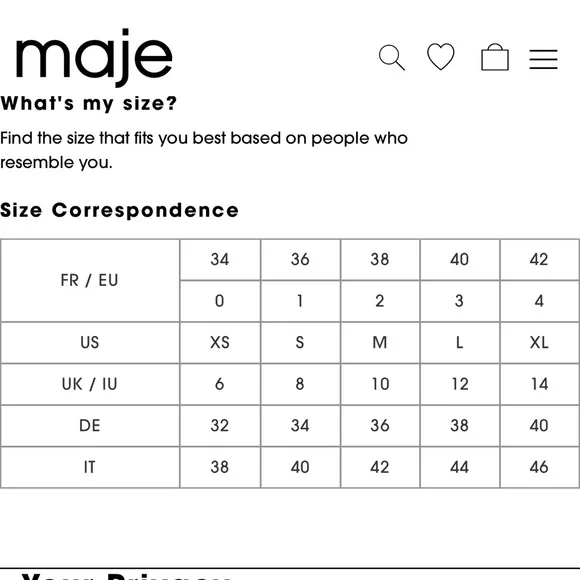
Task: Select the FR / EU row label
Action: click(90, 280)
